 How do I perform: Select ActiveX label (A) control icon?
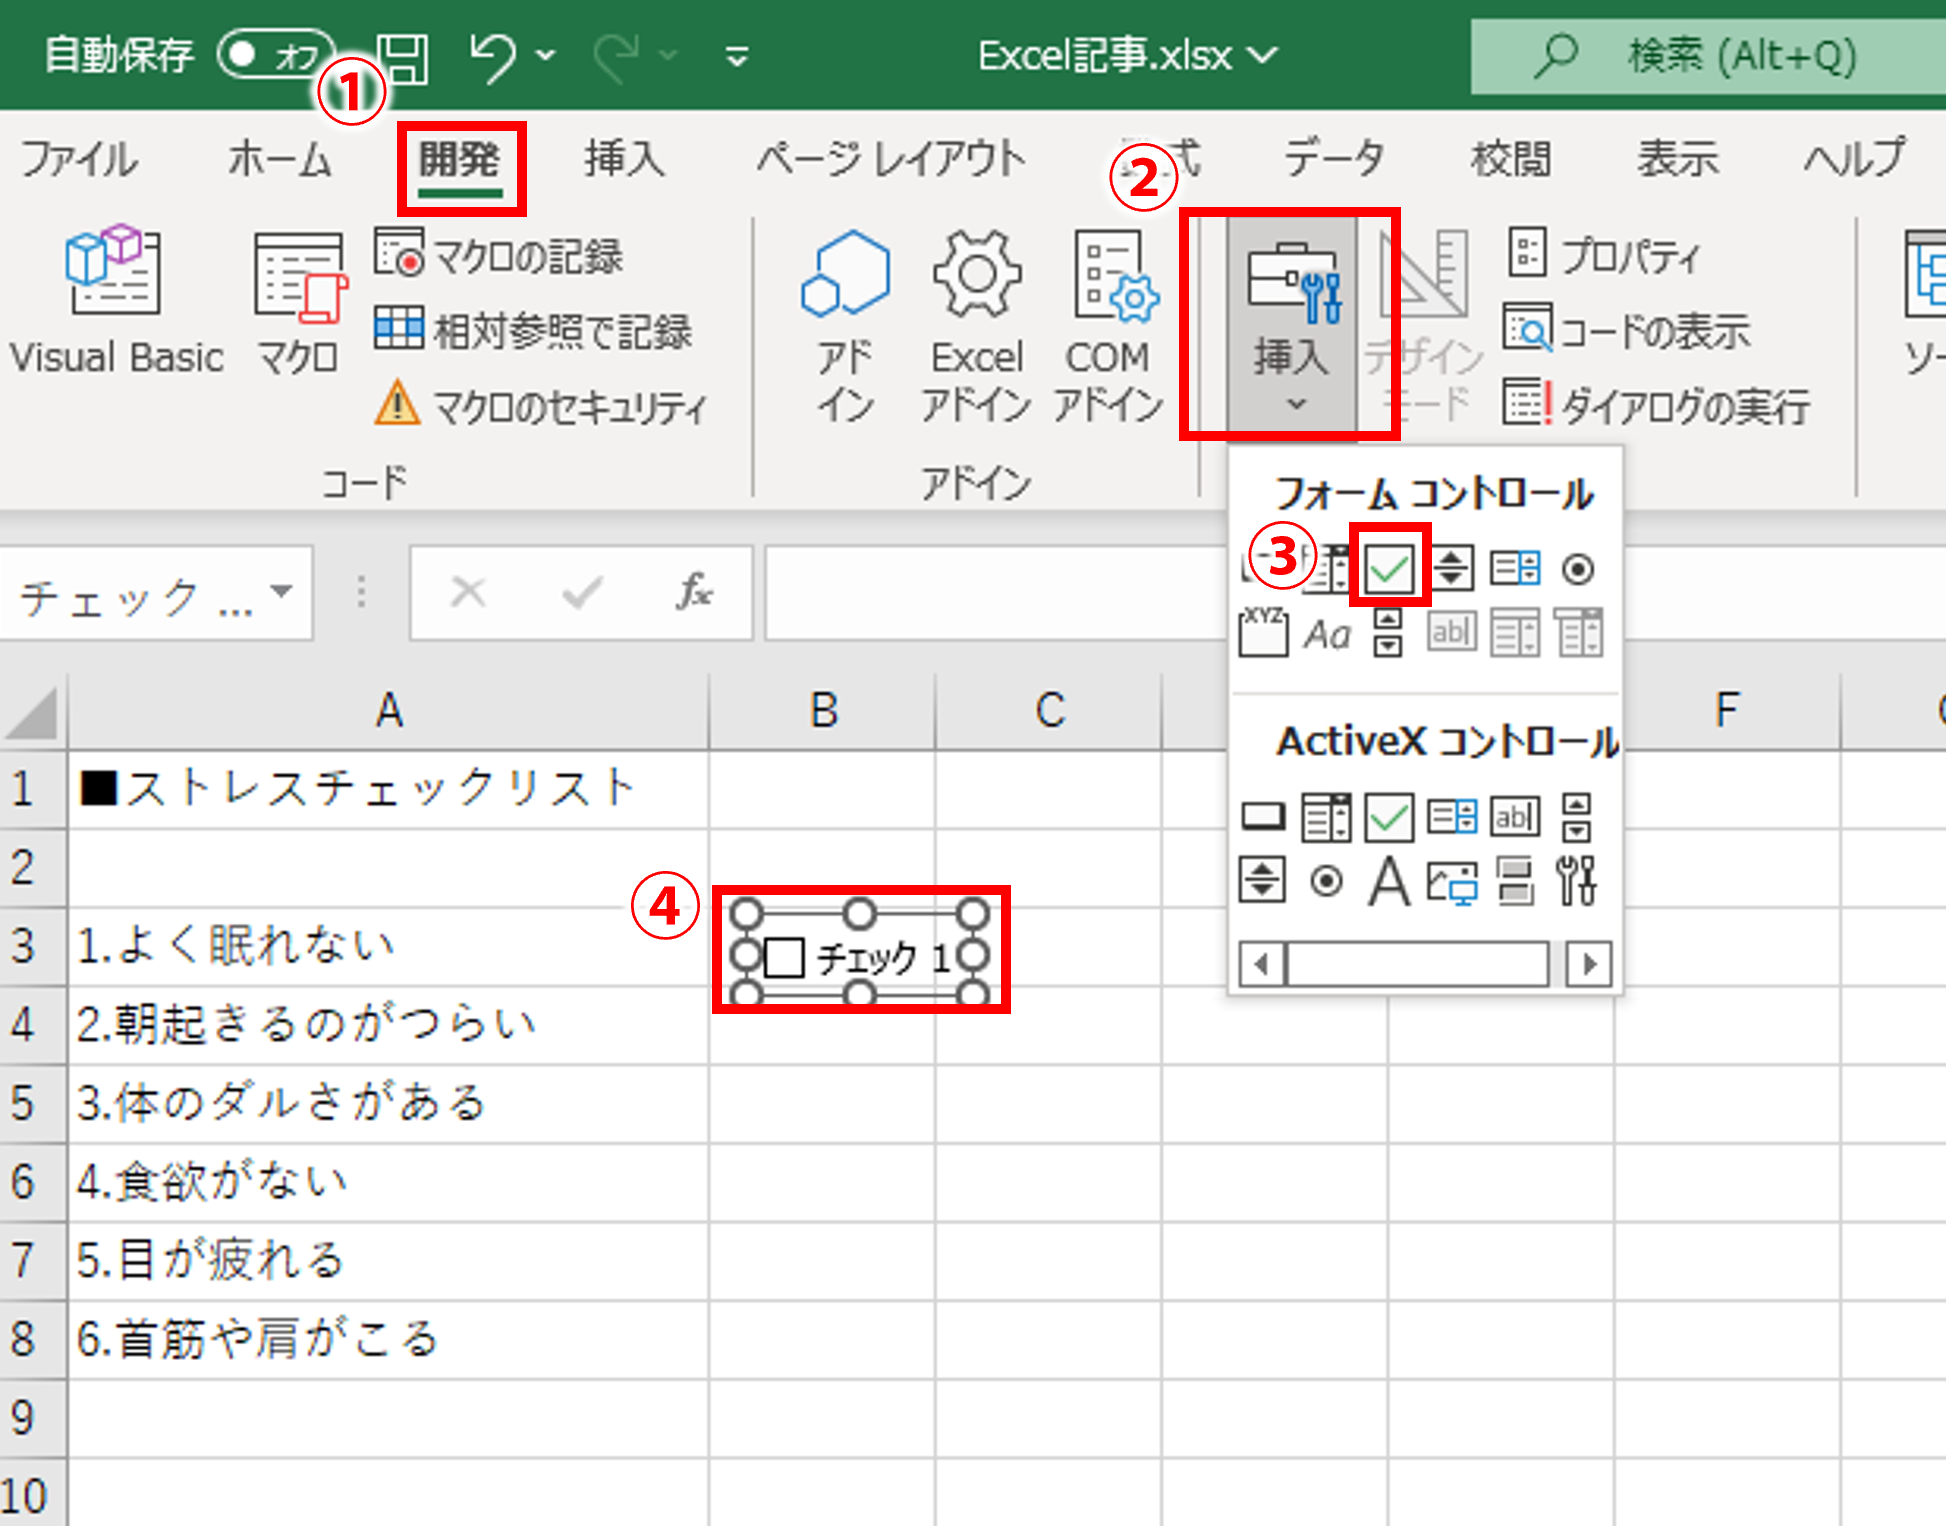[x=1389, y=882]
